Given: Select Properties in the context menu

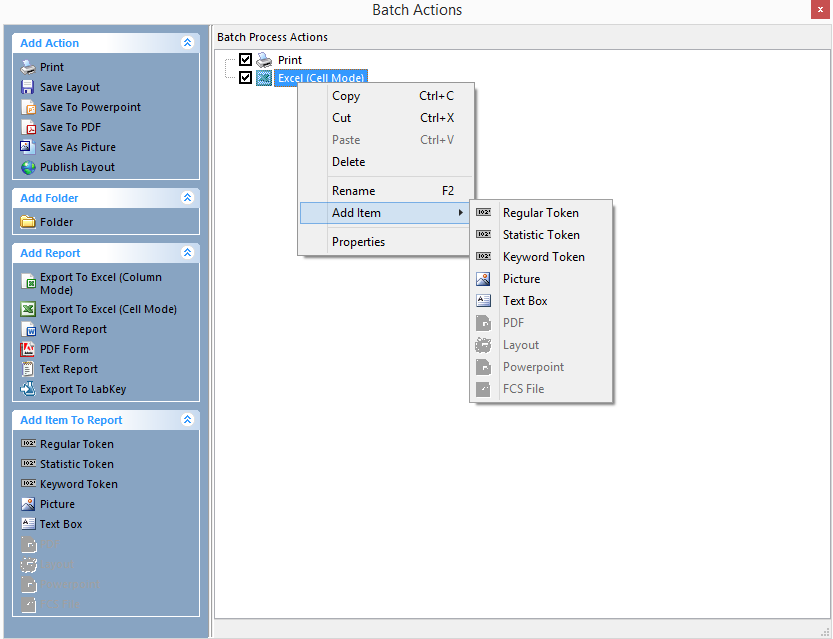Looking at the screenshot, I should click(x=358, y=242).
